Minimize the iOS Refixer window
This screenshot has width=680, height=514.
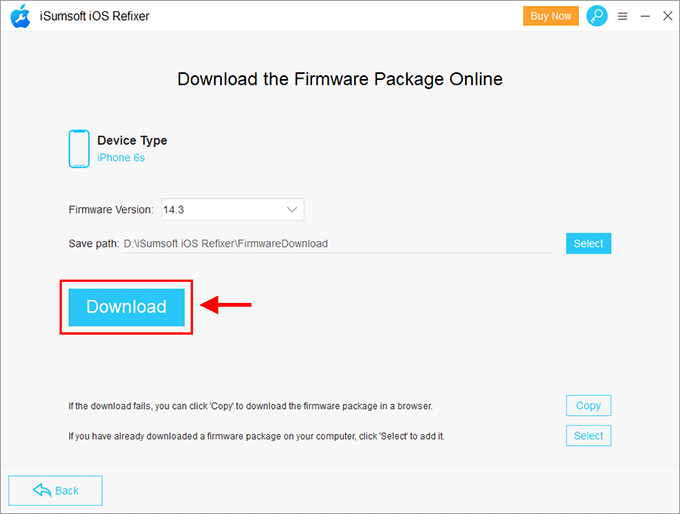click(x=645, y=16)
